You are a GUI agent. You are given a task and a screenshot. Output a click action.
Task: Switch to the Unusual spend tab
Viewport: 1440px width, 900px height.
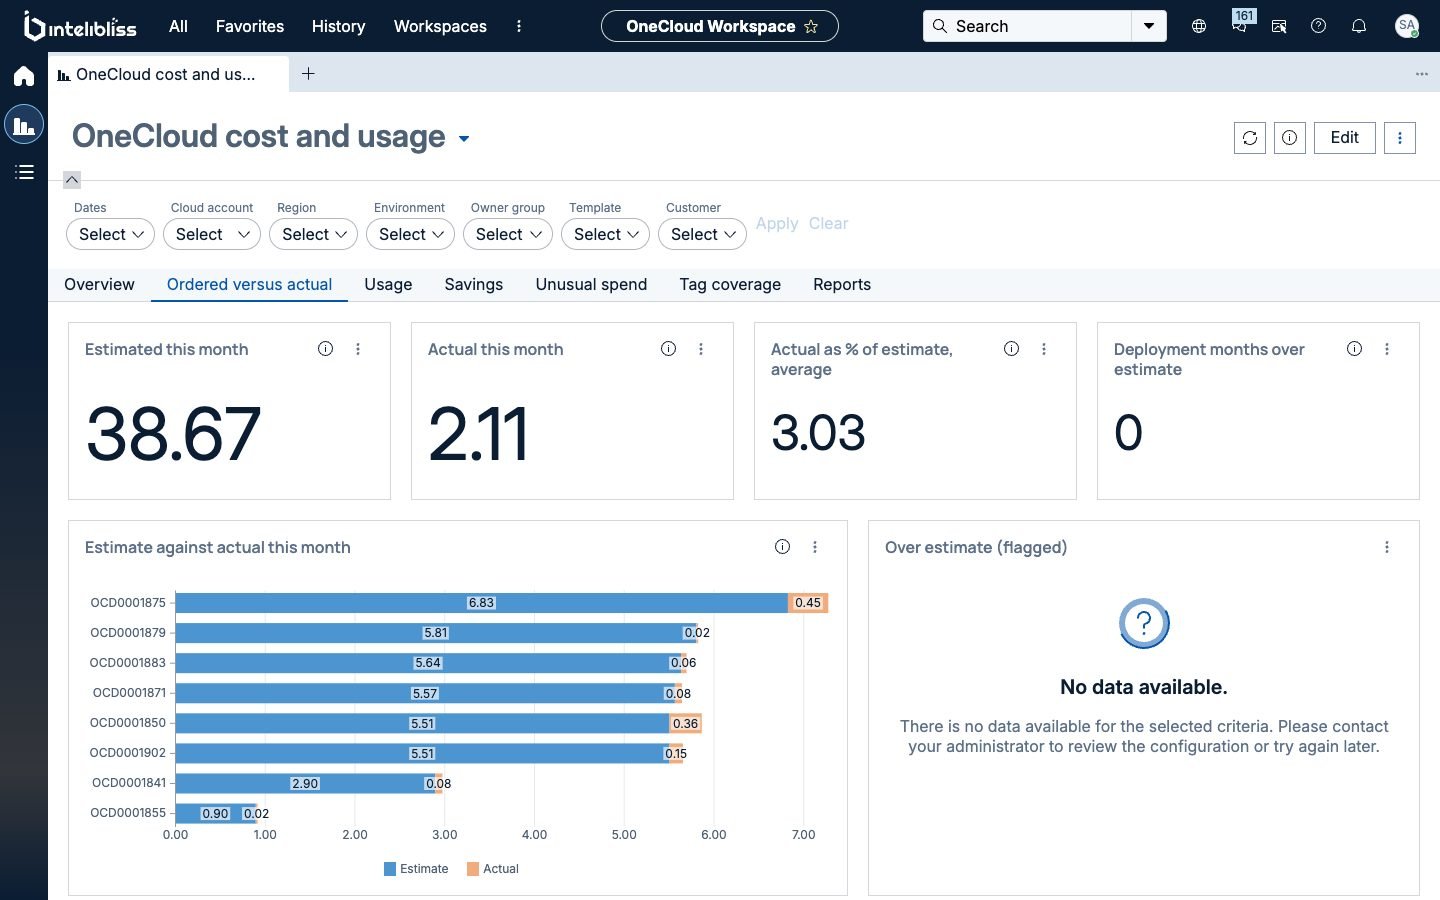coord(591,285)
